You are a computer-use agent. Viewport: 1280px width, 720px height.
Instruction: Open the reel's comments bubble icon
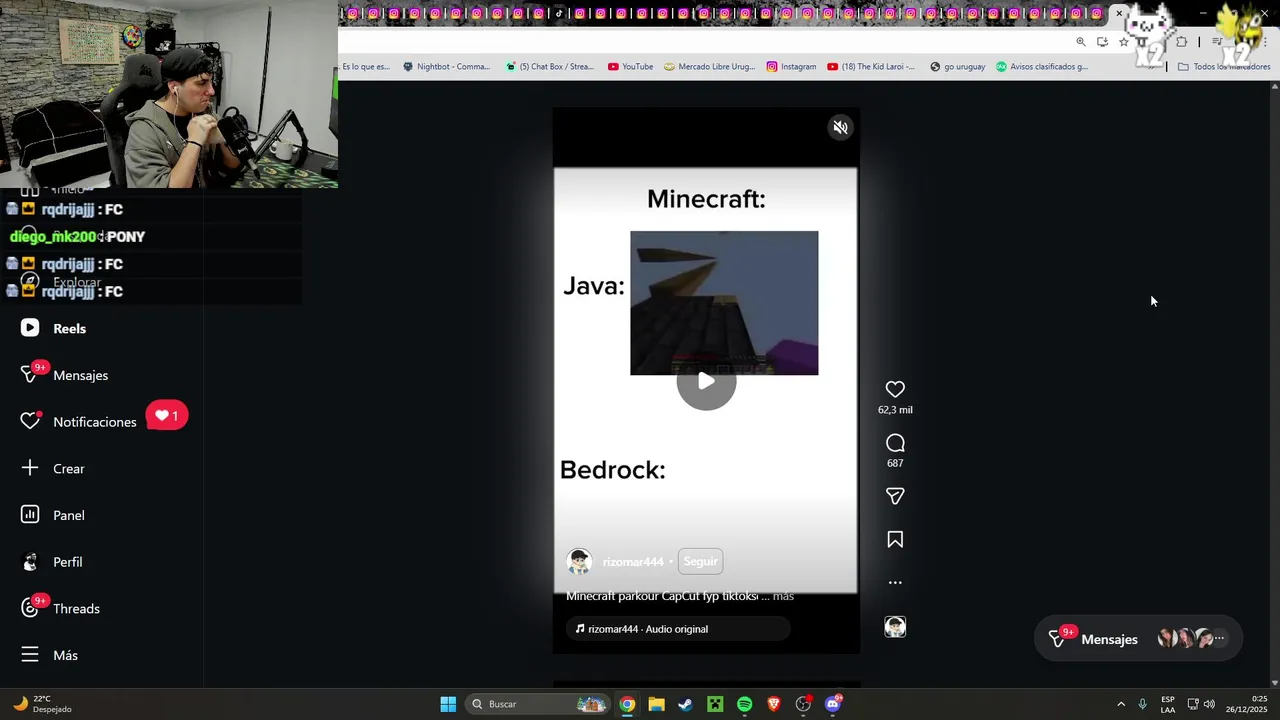[895, 443]
